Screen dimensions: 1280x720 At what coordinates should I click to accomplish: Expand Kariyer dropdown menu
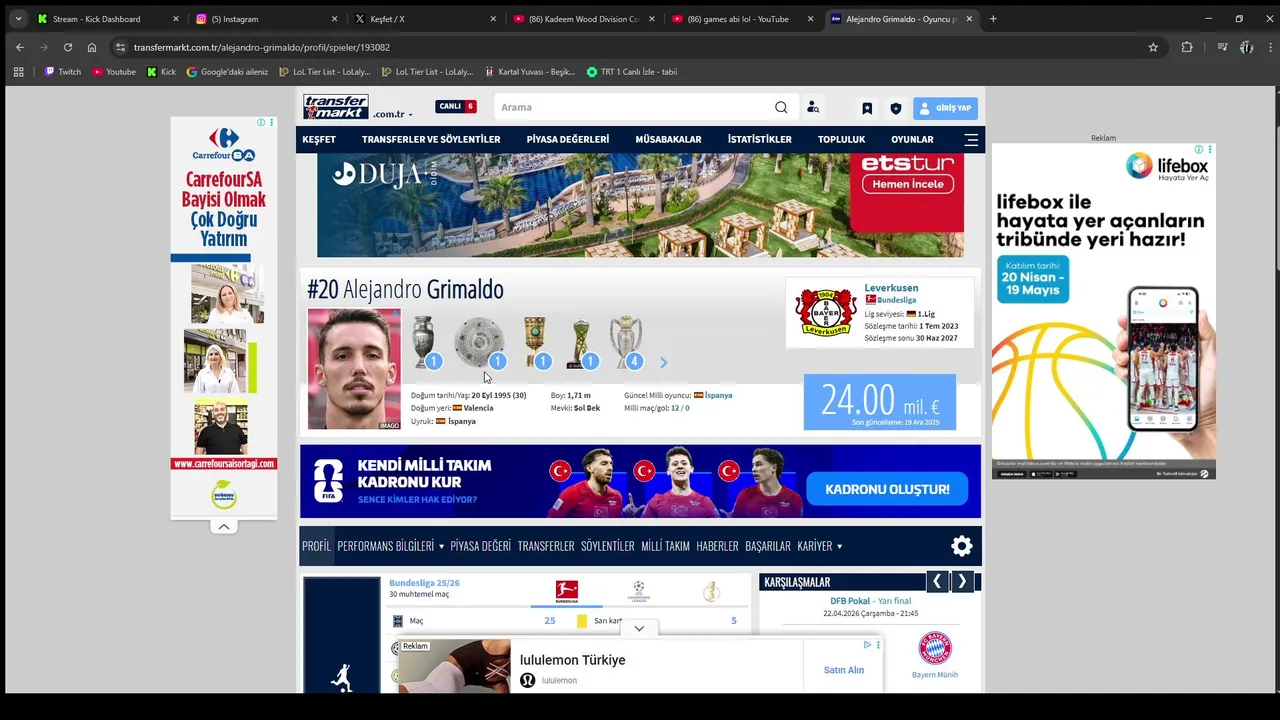tap(820, 546)
